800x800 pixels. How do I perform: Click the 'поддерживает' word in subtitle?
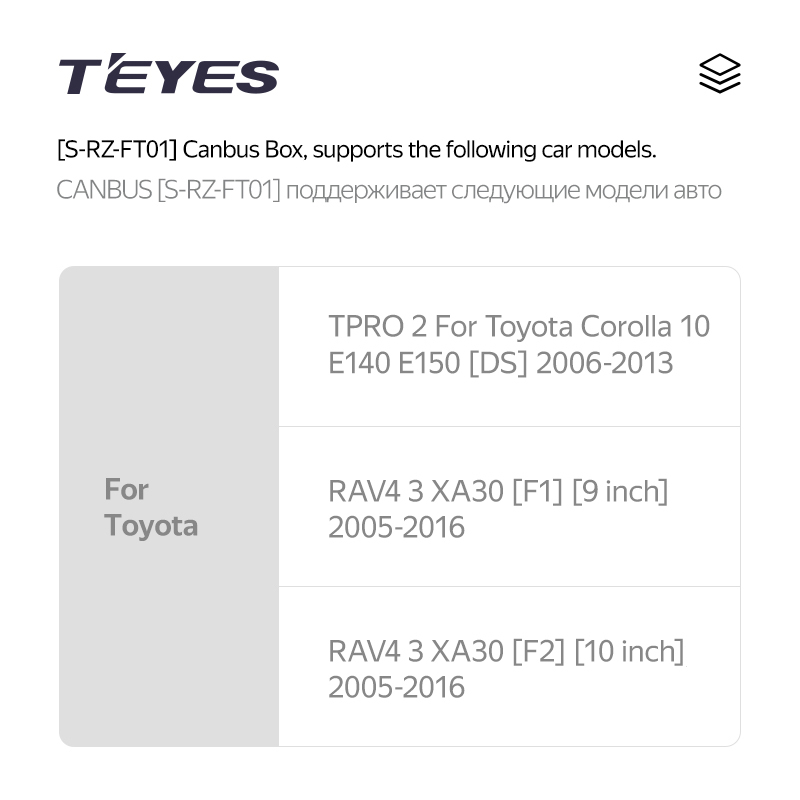click(x=366, y=192)
